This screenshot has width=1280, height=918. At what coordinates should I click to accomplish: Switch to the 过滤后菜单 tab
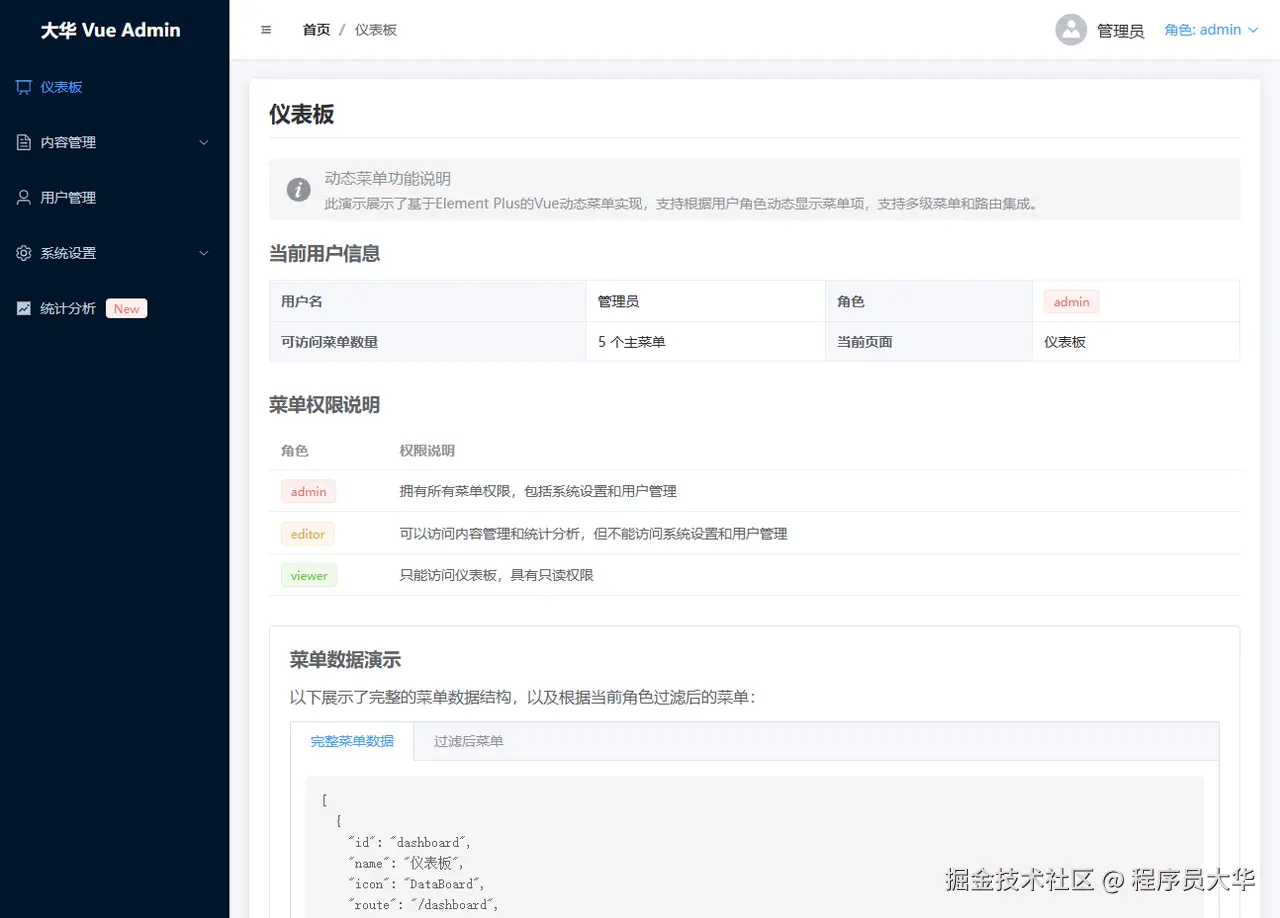pyautogui.click(x=466, y=741)
